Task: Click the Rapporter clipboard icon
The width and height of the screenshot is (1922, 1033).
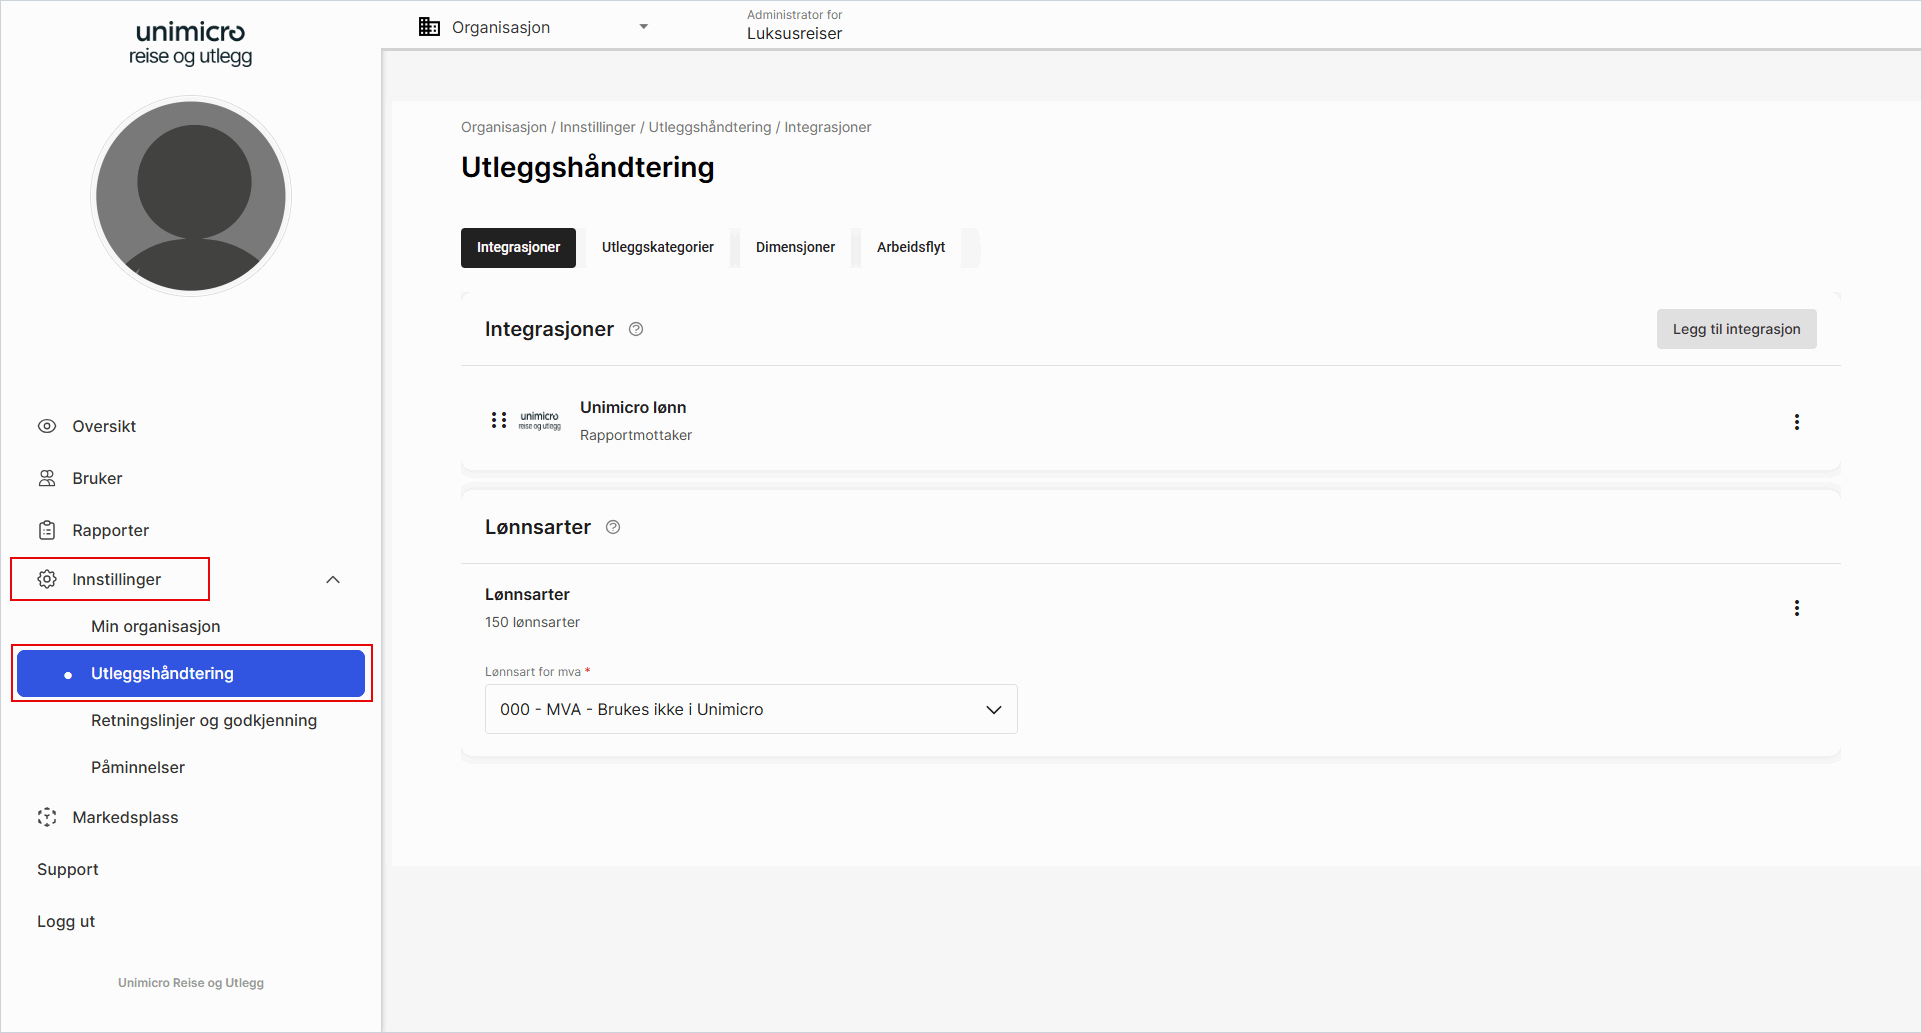Action: point(47,530)
